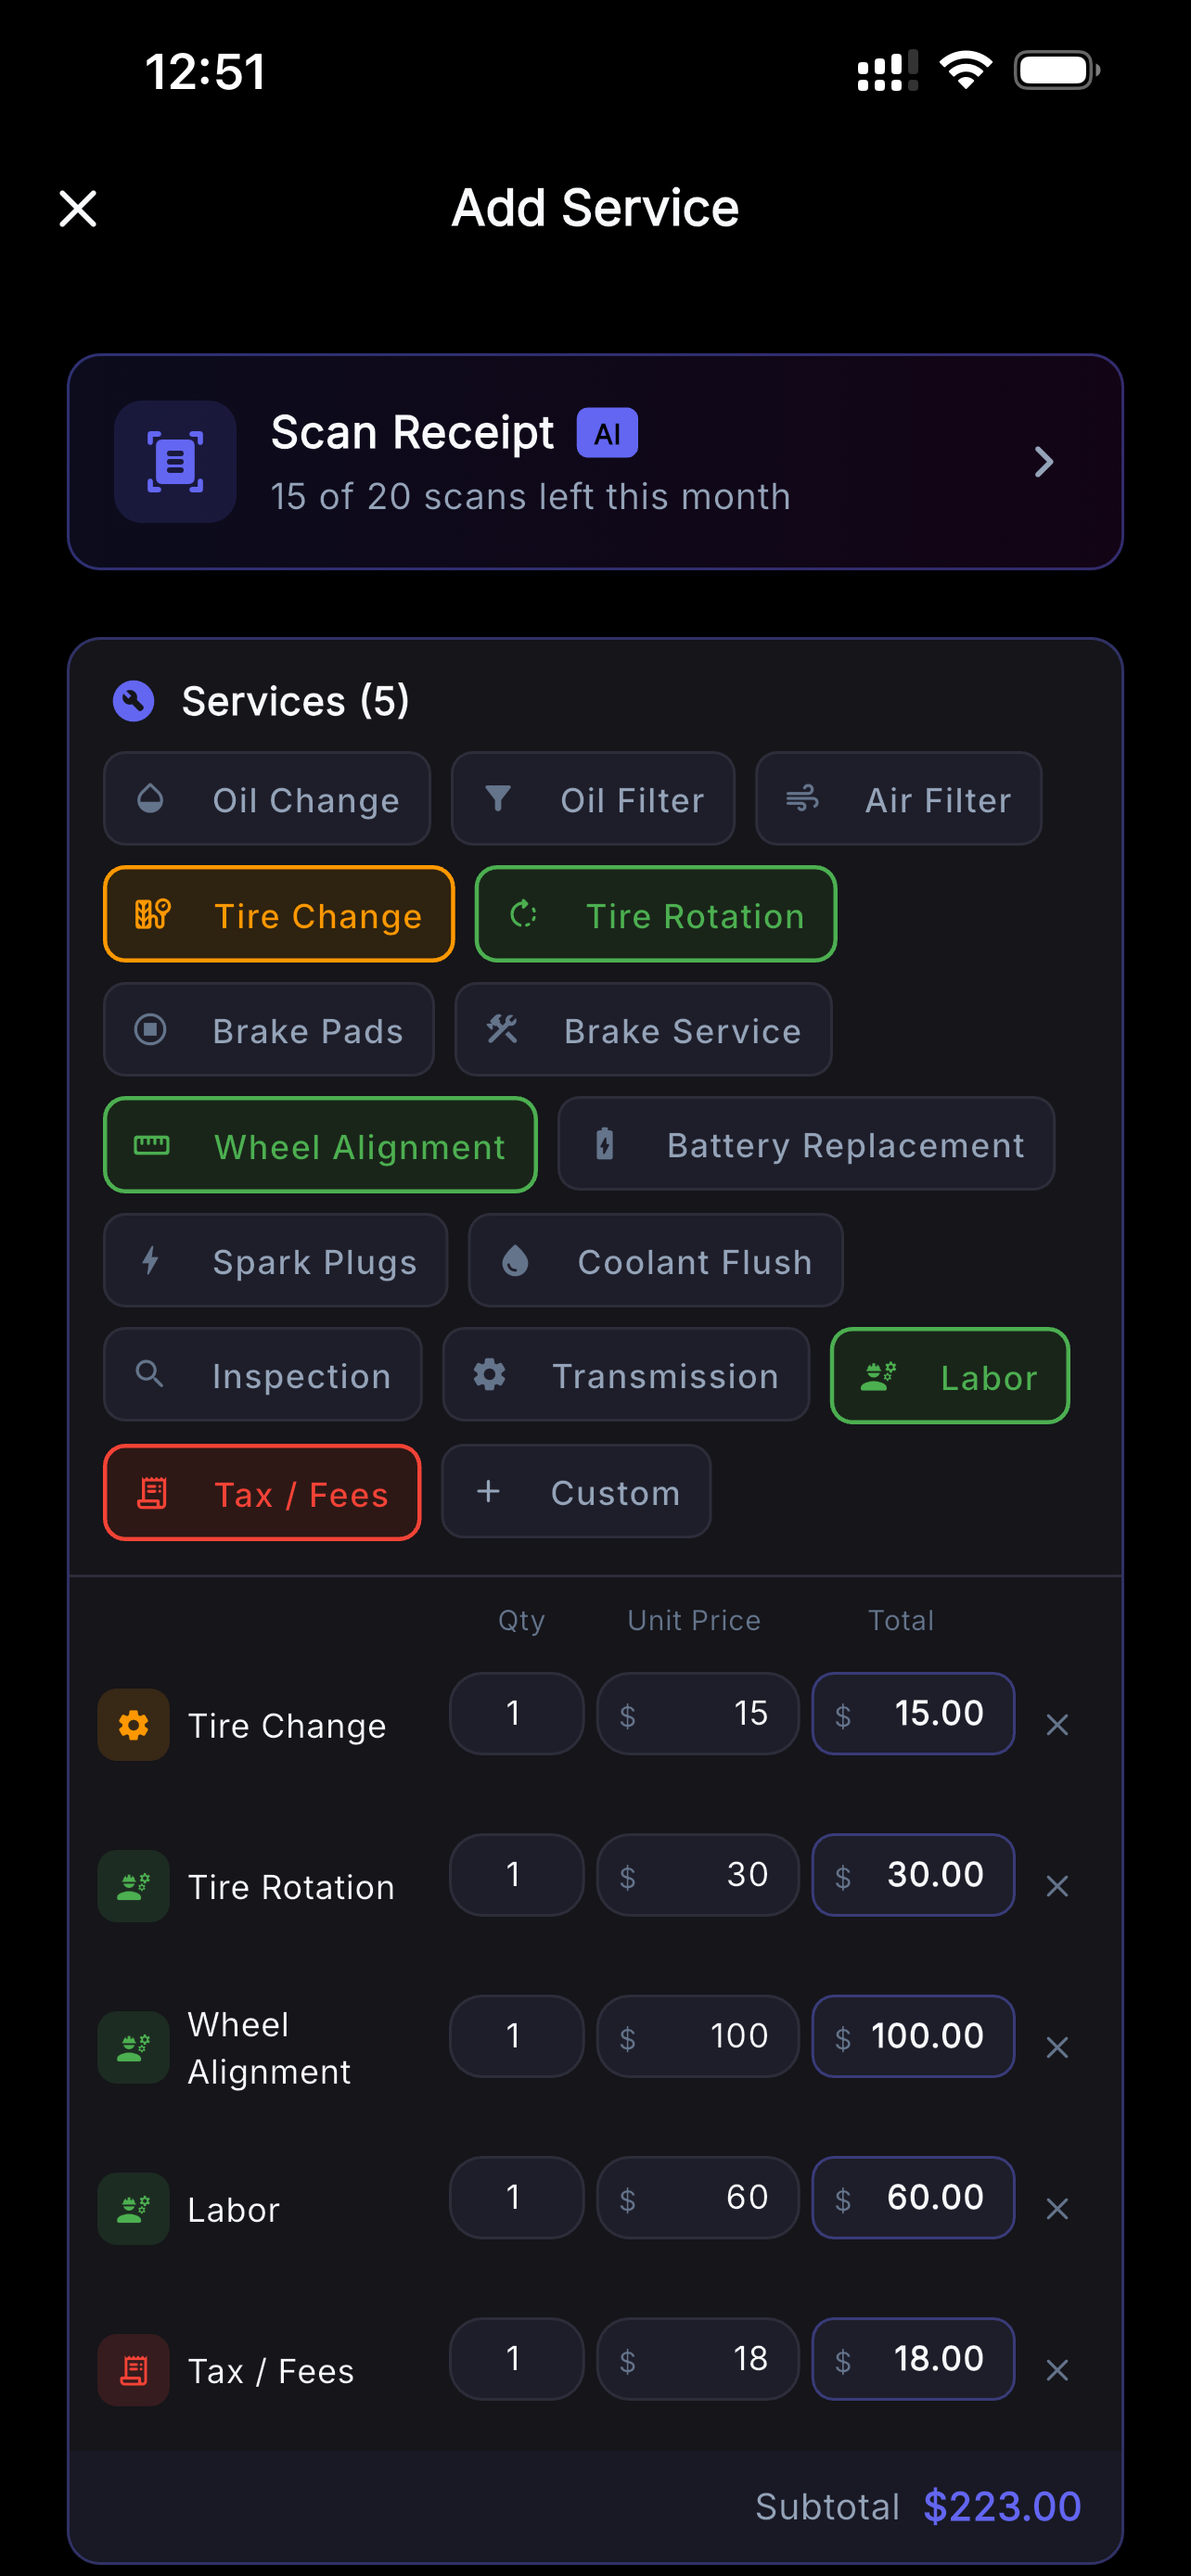Remove the Tire Rotation line item
This screenshot has width=1191, height=2576.
point(1057,1886)
